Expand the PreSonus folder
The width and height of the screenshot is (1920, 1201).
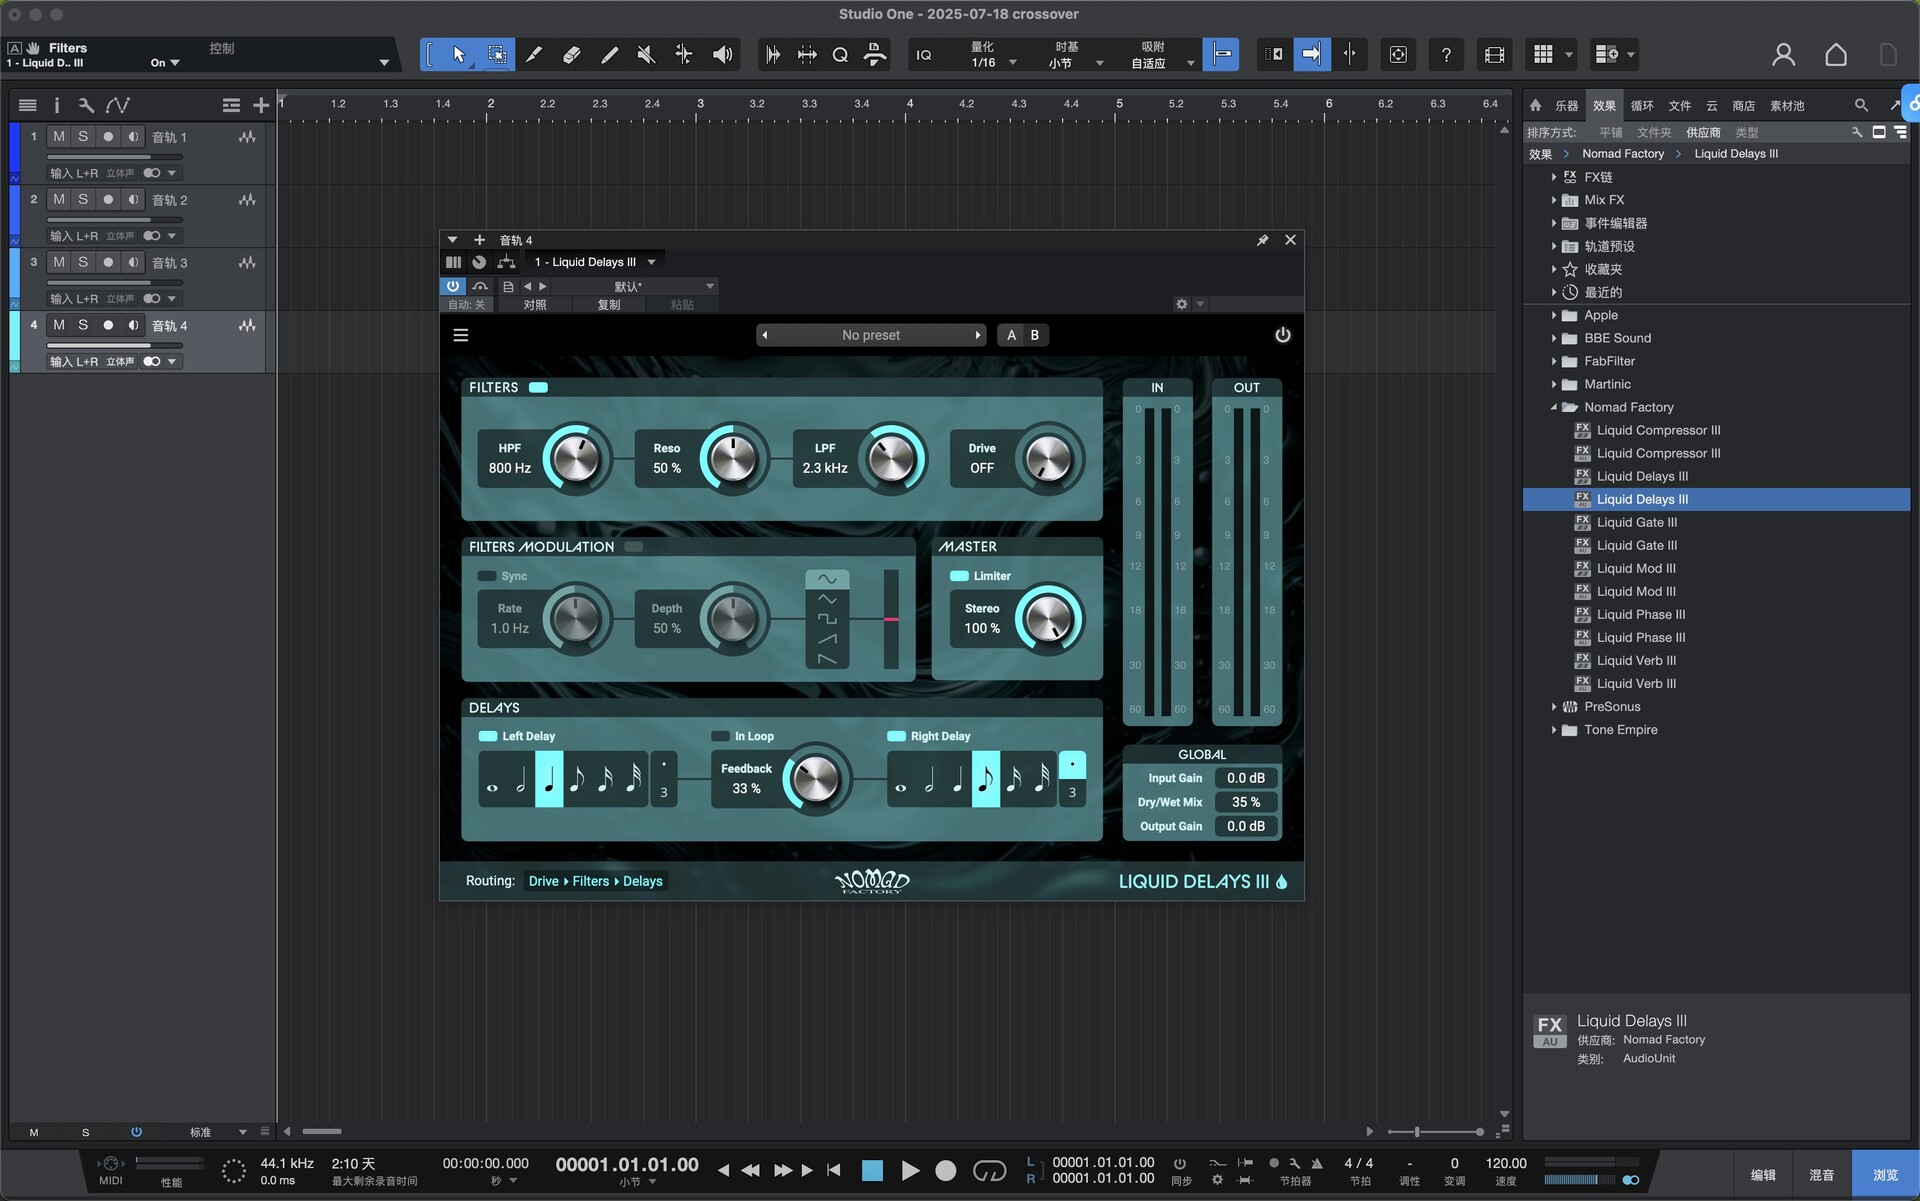pyautogui.click(x=1554, y=707)
